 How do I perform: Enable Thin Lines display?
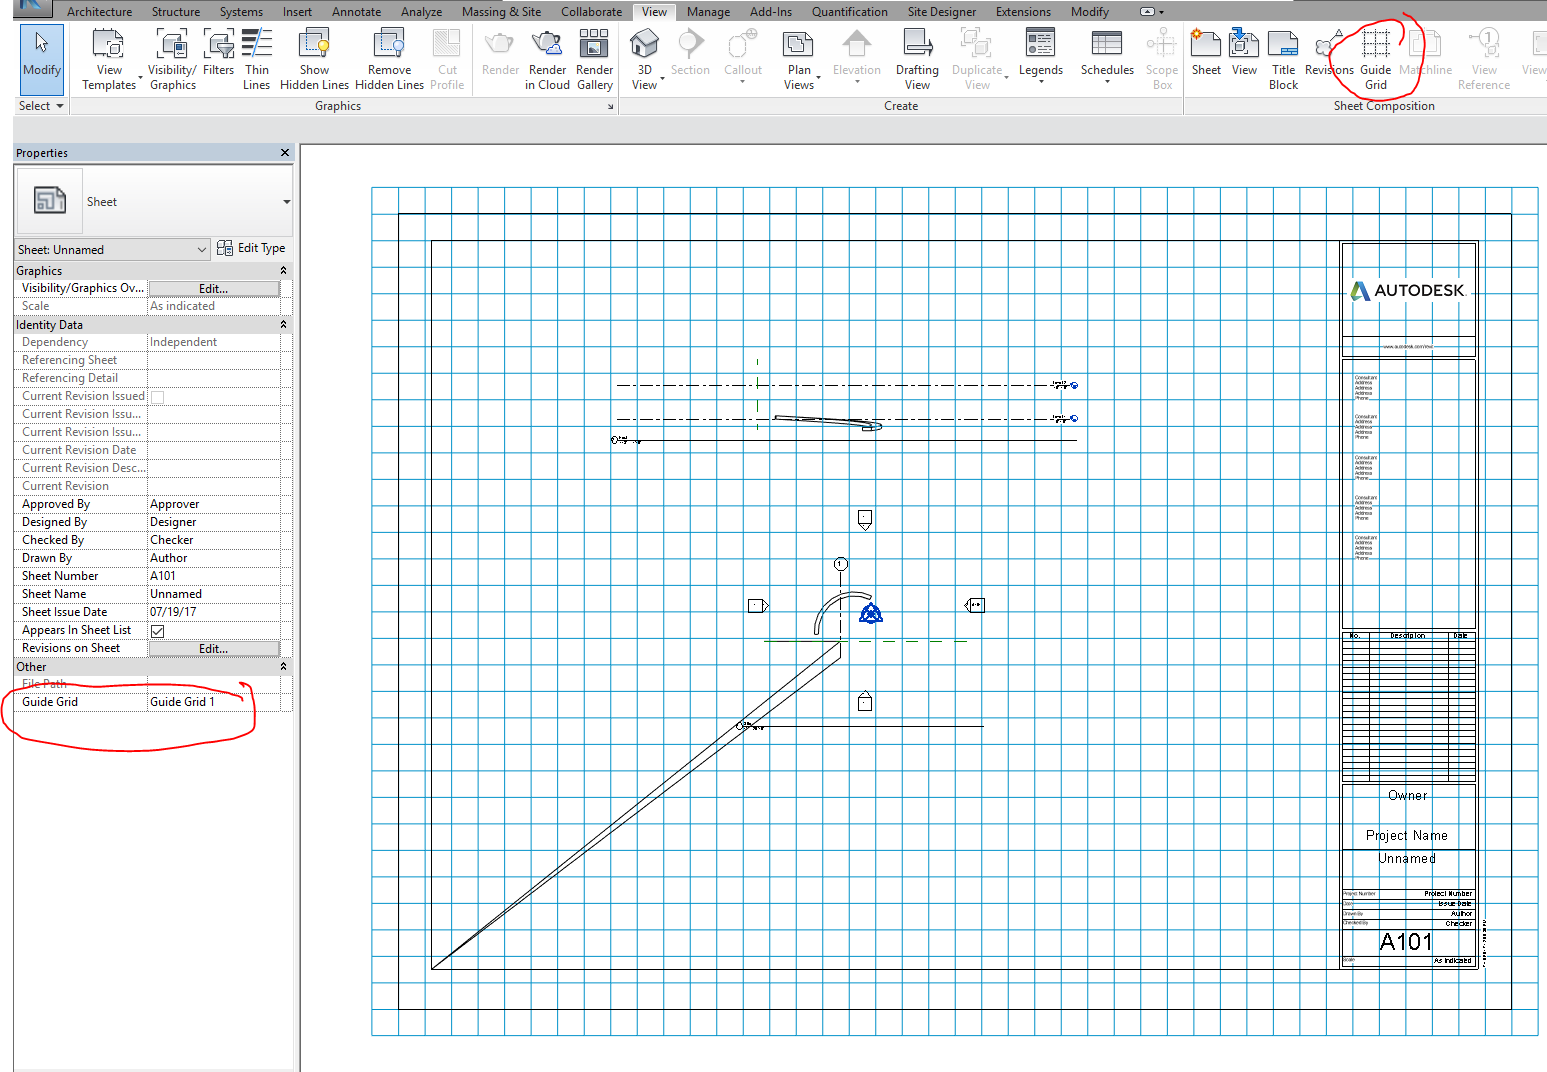coord(257,55)
